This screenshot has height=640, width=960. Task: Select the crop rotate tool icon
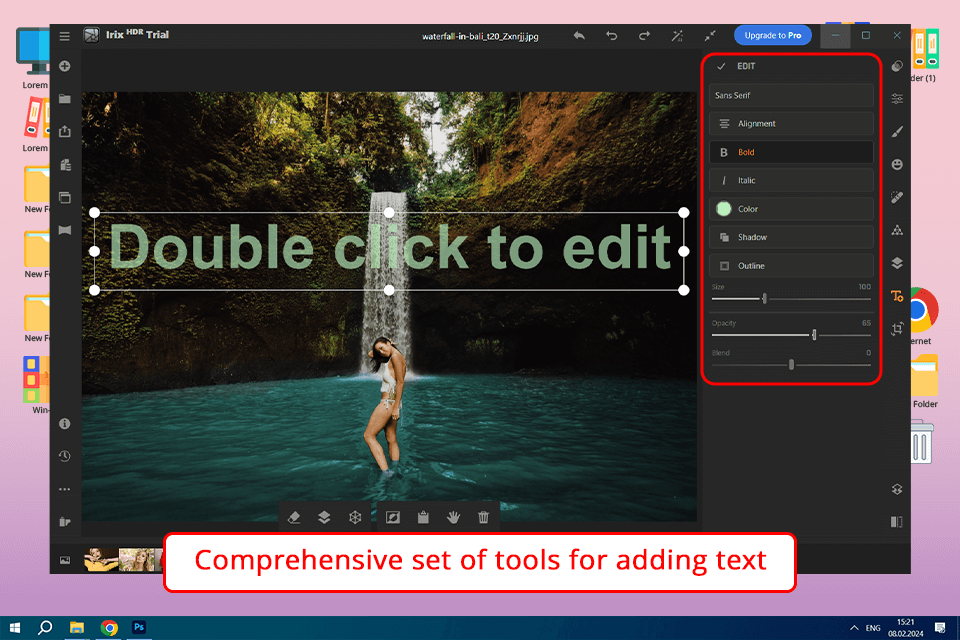click(897, 329)
